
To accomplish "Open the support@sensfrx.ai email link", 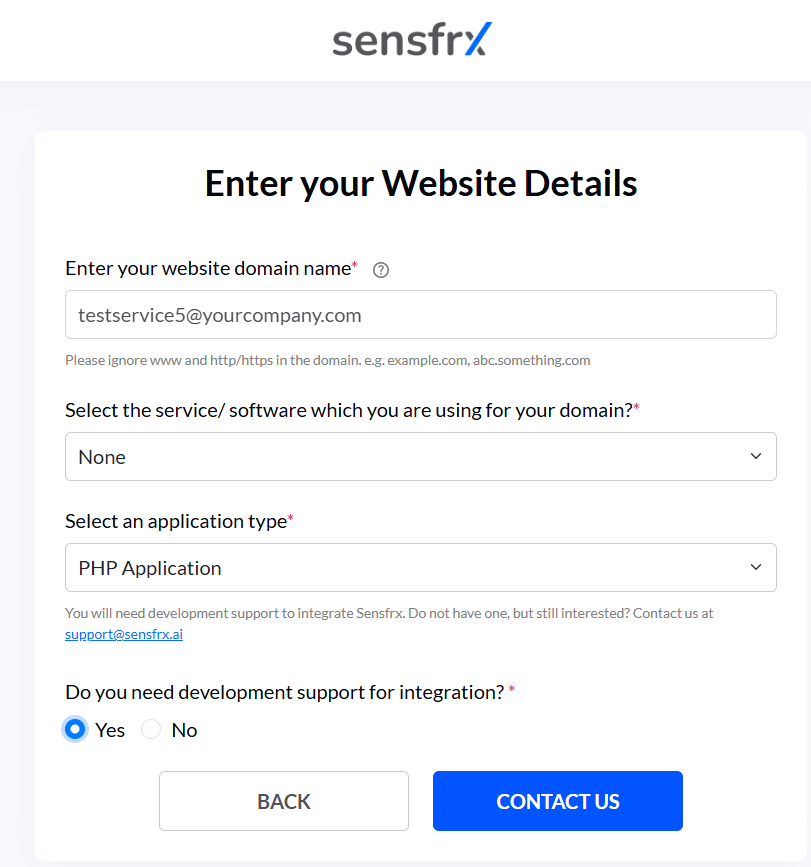I will point(124,634).
